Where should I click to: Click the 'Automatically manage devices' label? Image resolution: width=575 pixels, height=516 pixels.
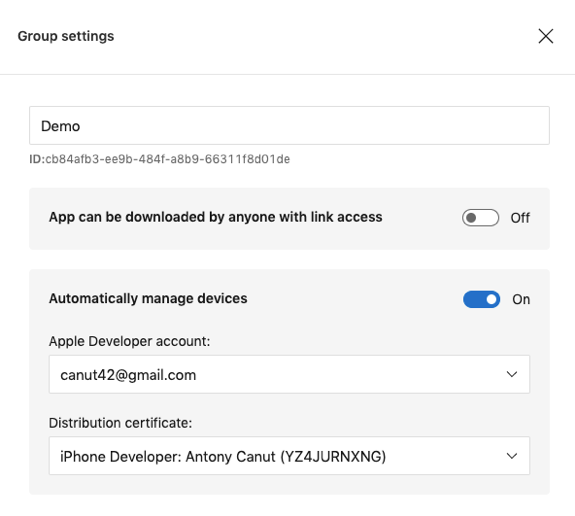point(148,299)
